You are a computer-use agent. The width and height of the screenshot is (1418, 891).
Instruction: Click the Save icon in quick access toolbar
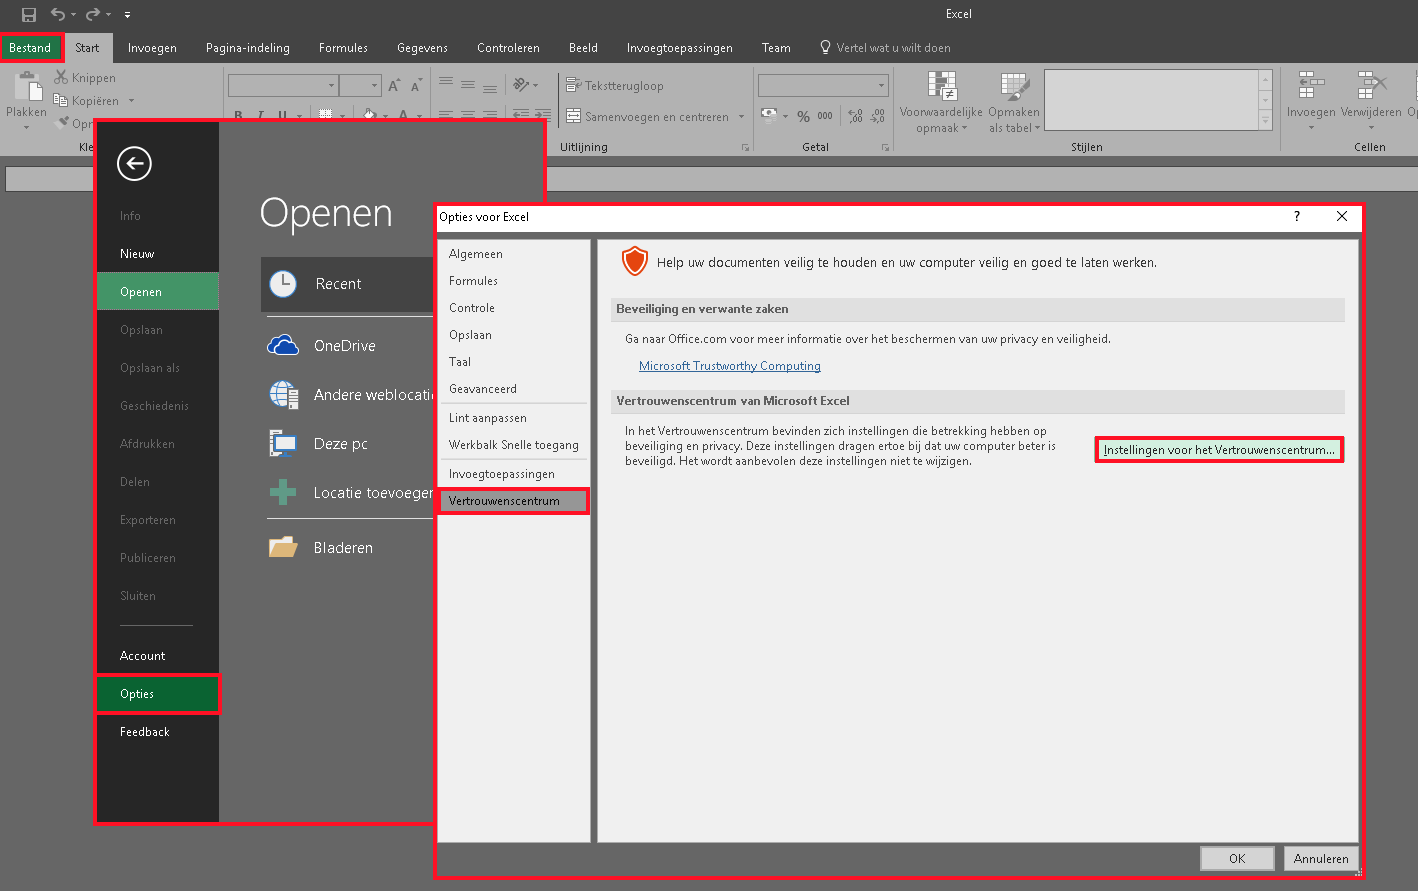[28, 14]
